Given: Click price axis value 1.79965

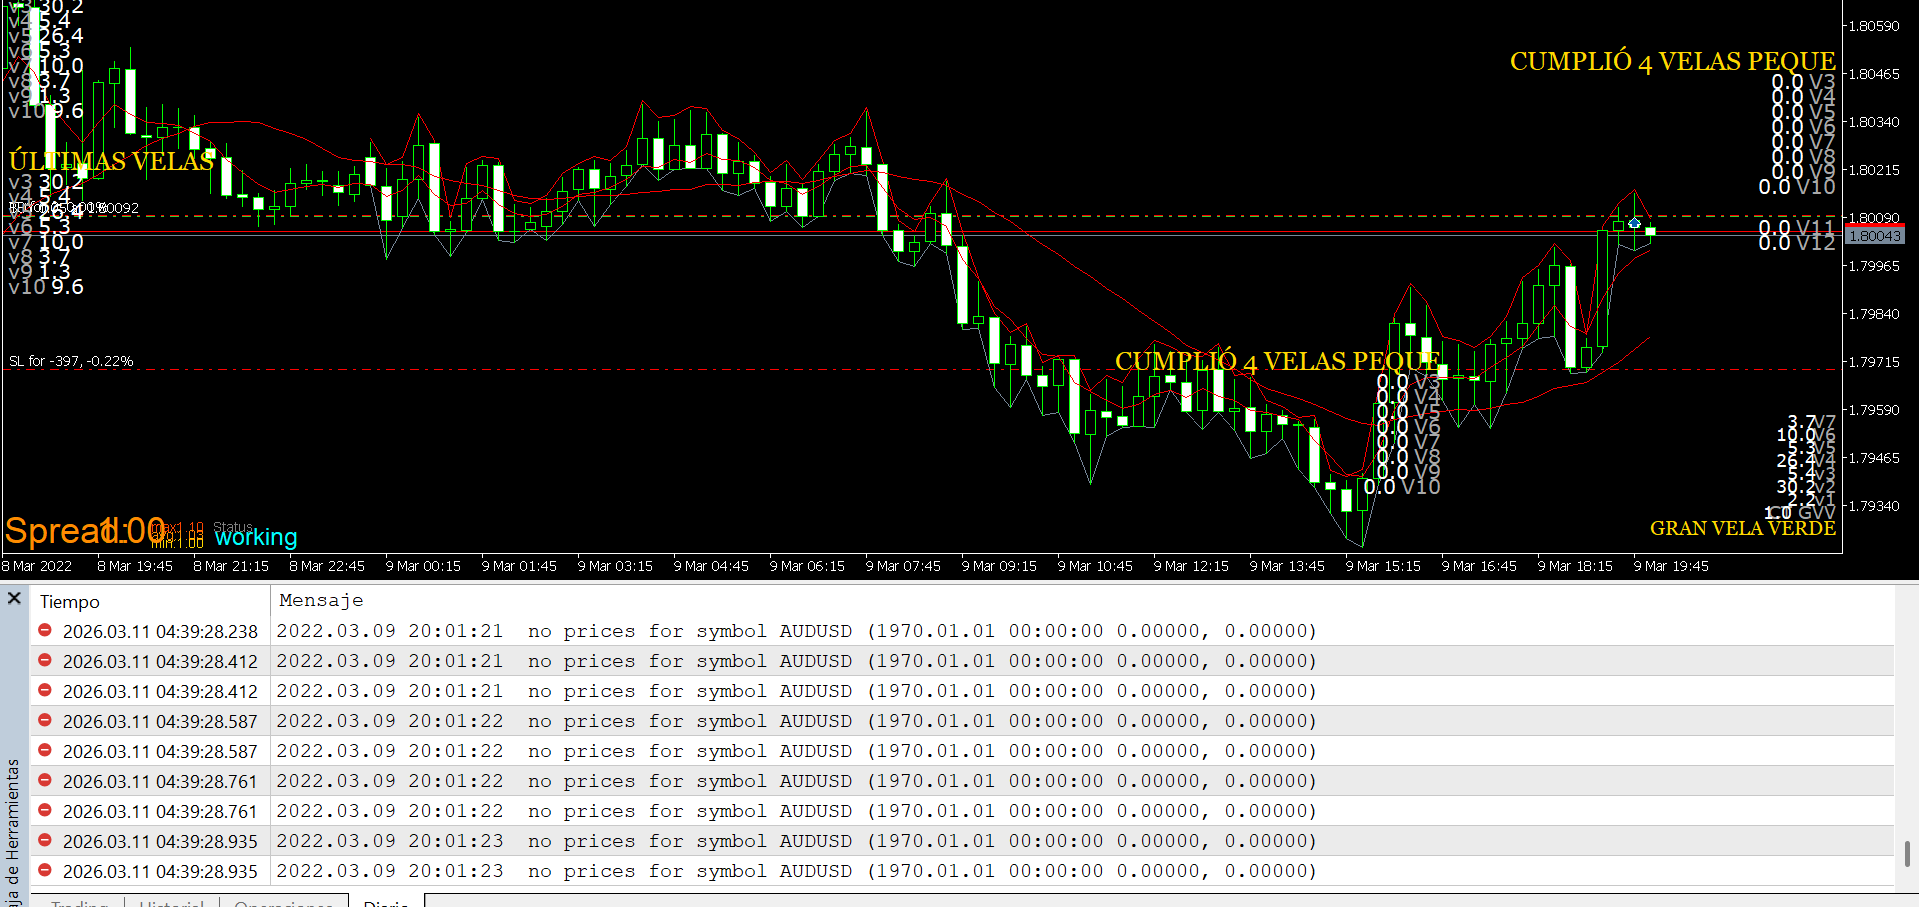Looking at the screenshot, I should (x=1874, y=266).
